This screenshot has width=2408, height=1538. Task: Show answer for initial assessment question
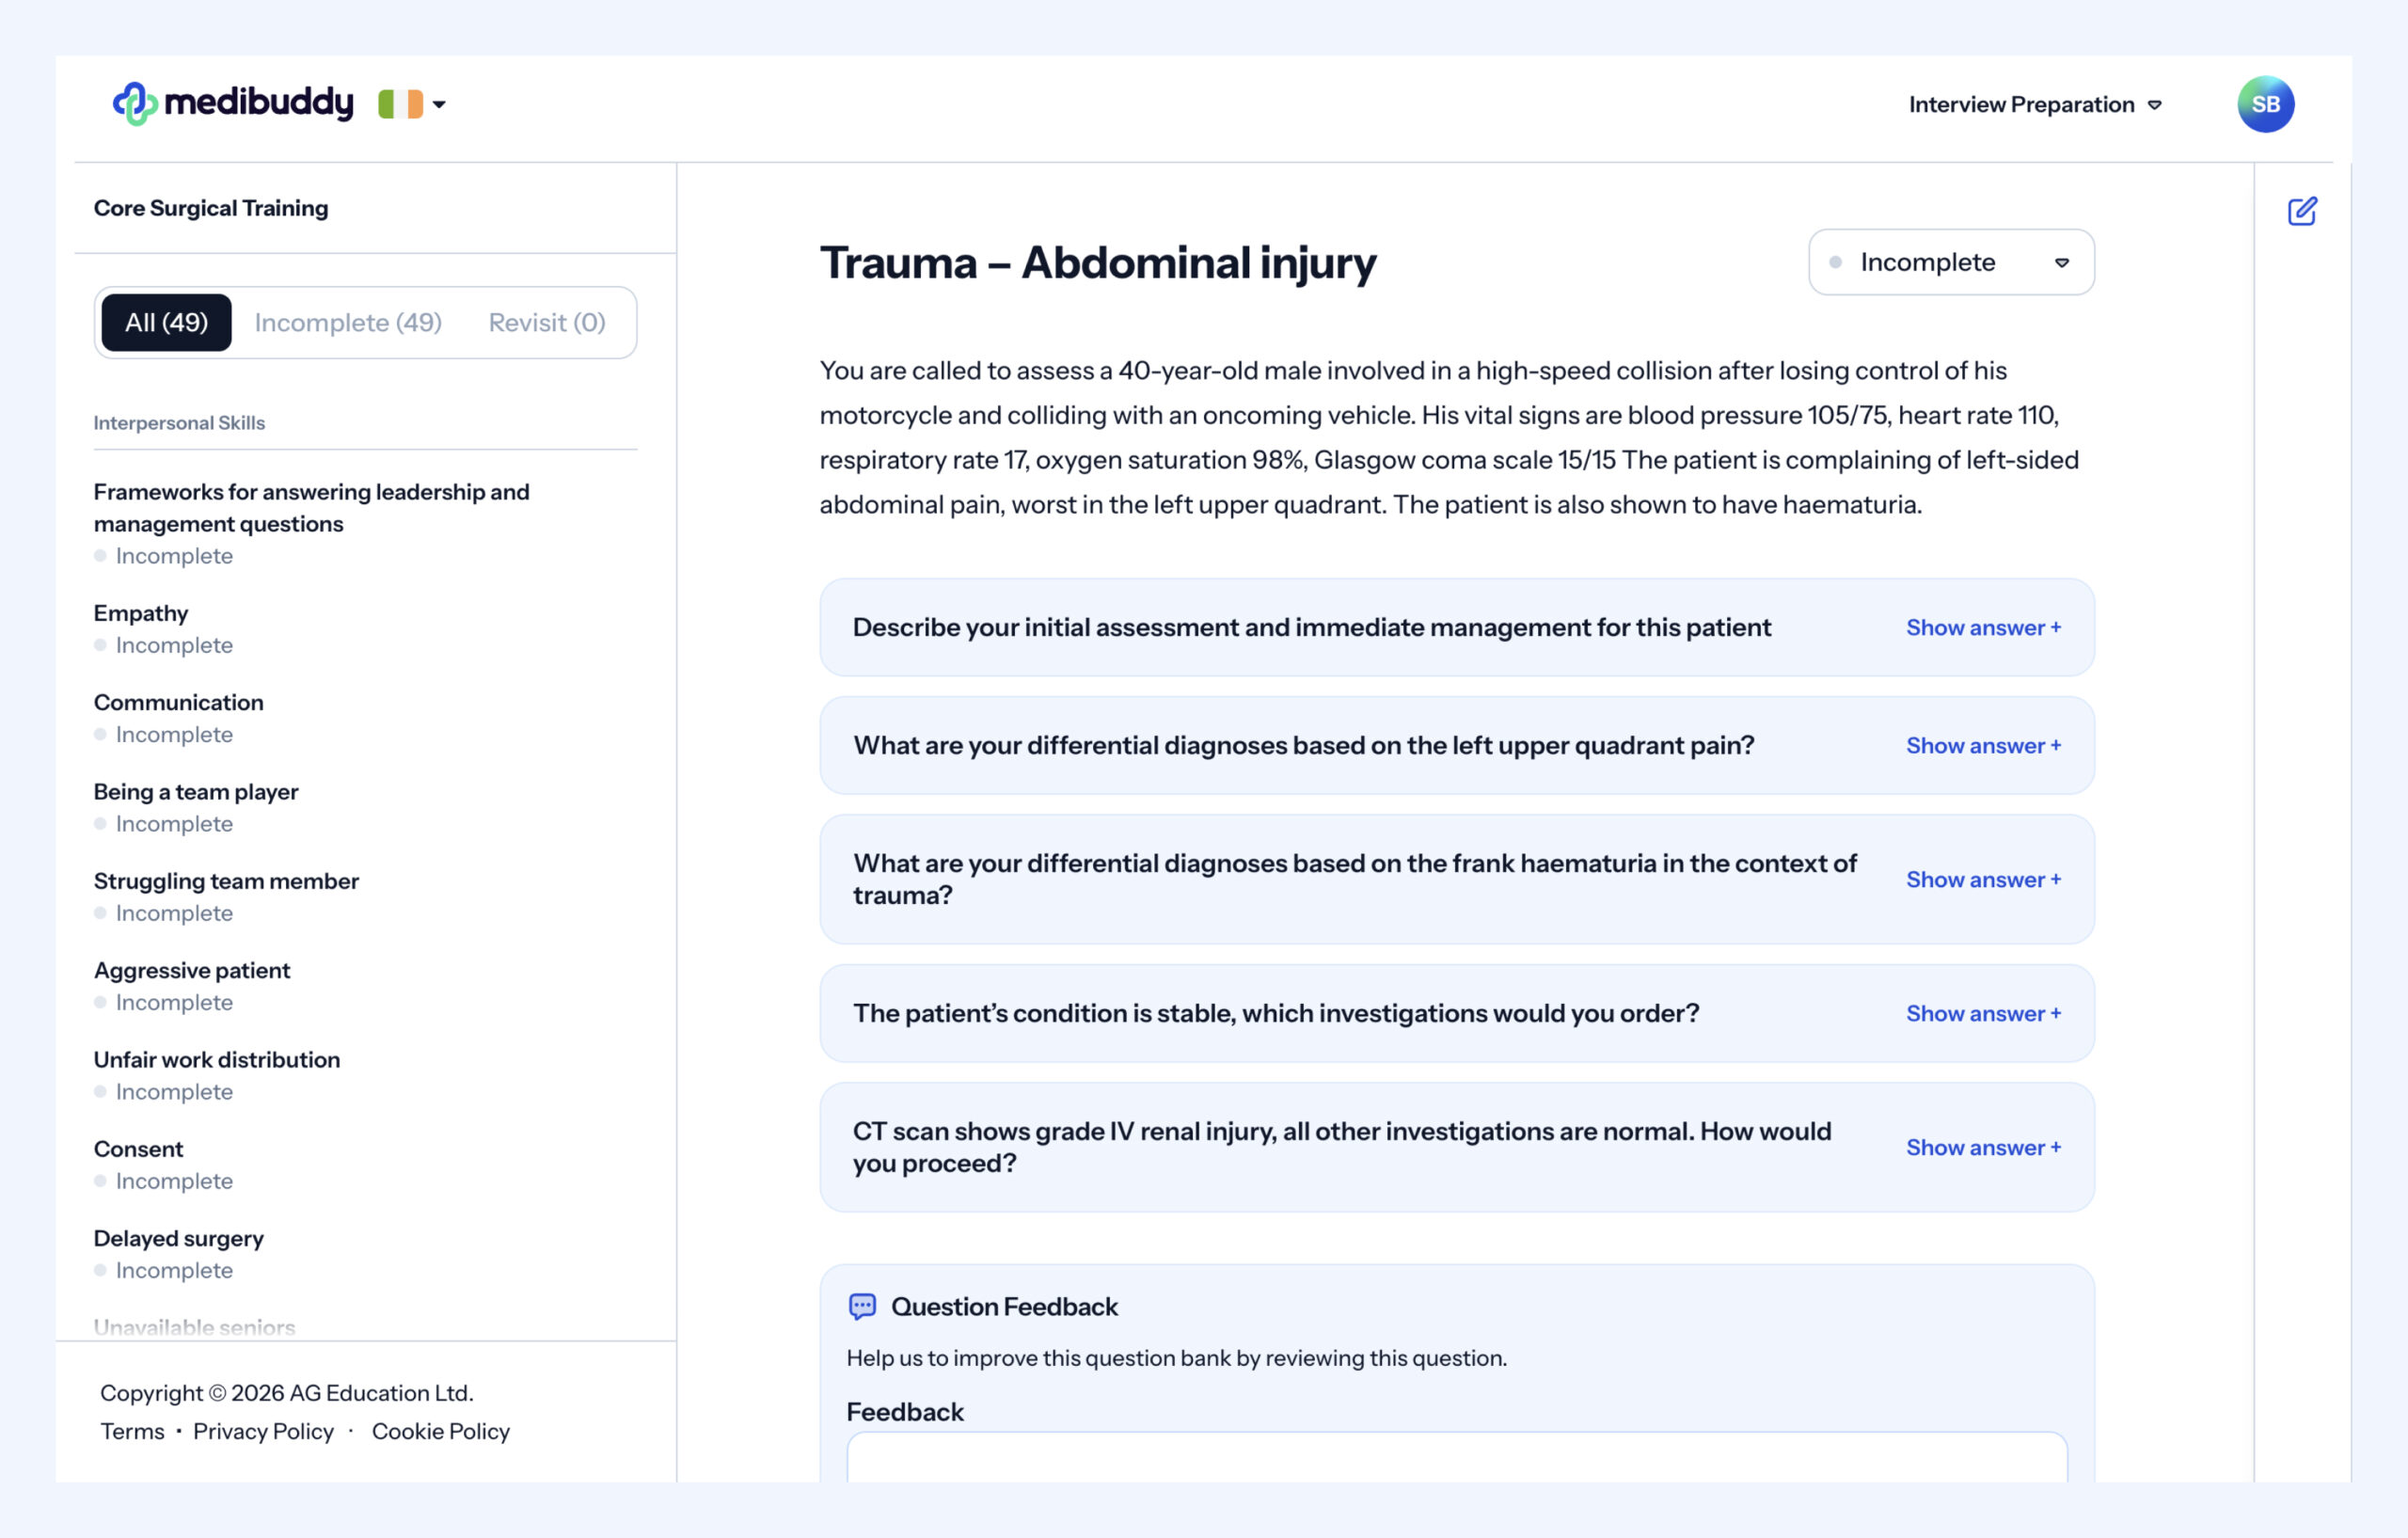(x=1982, y=627)
